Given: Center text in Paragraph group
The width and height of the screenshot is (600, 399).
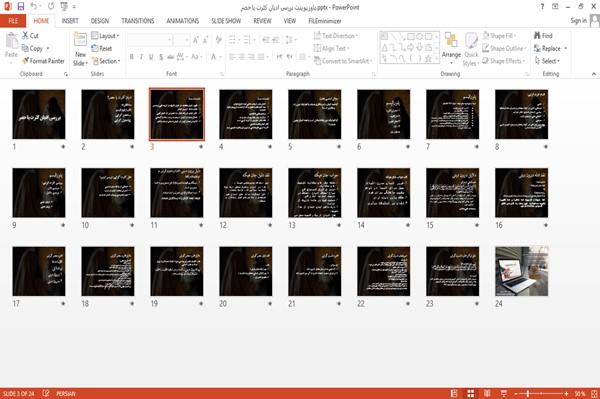Looking at the screenshot, I should tap(242, 57).
